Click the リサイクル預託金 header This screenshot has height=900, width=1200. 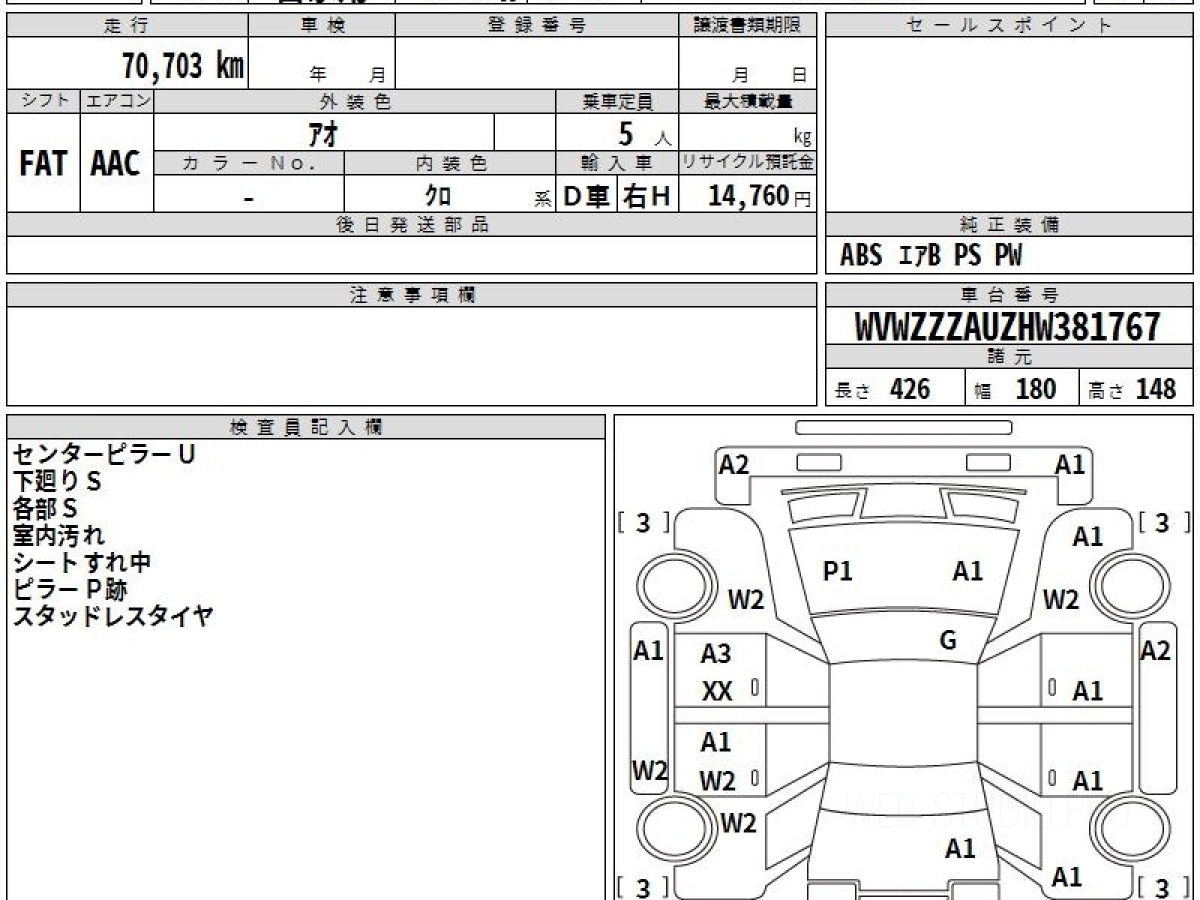(748, 163)
